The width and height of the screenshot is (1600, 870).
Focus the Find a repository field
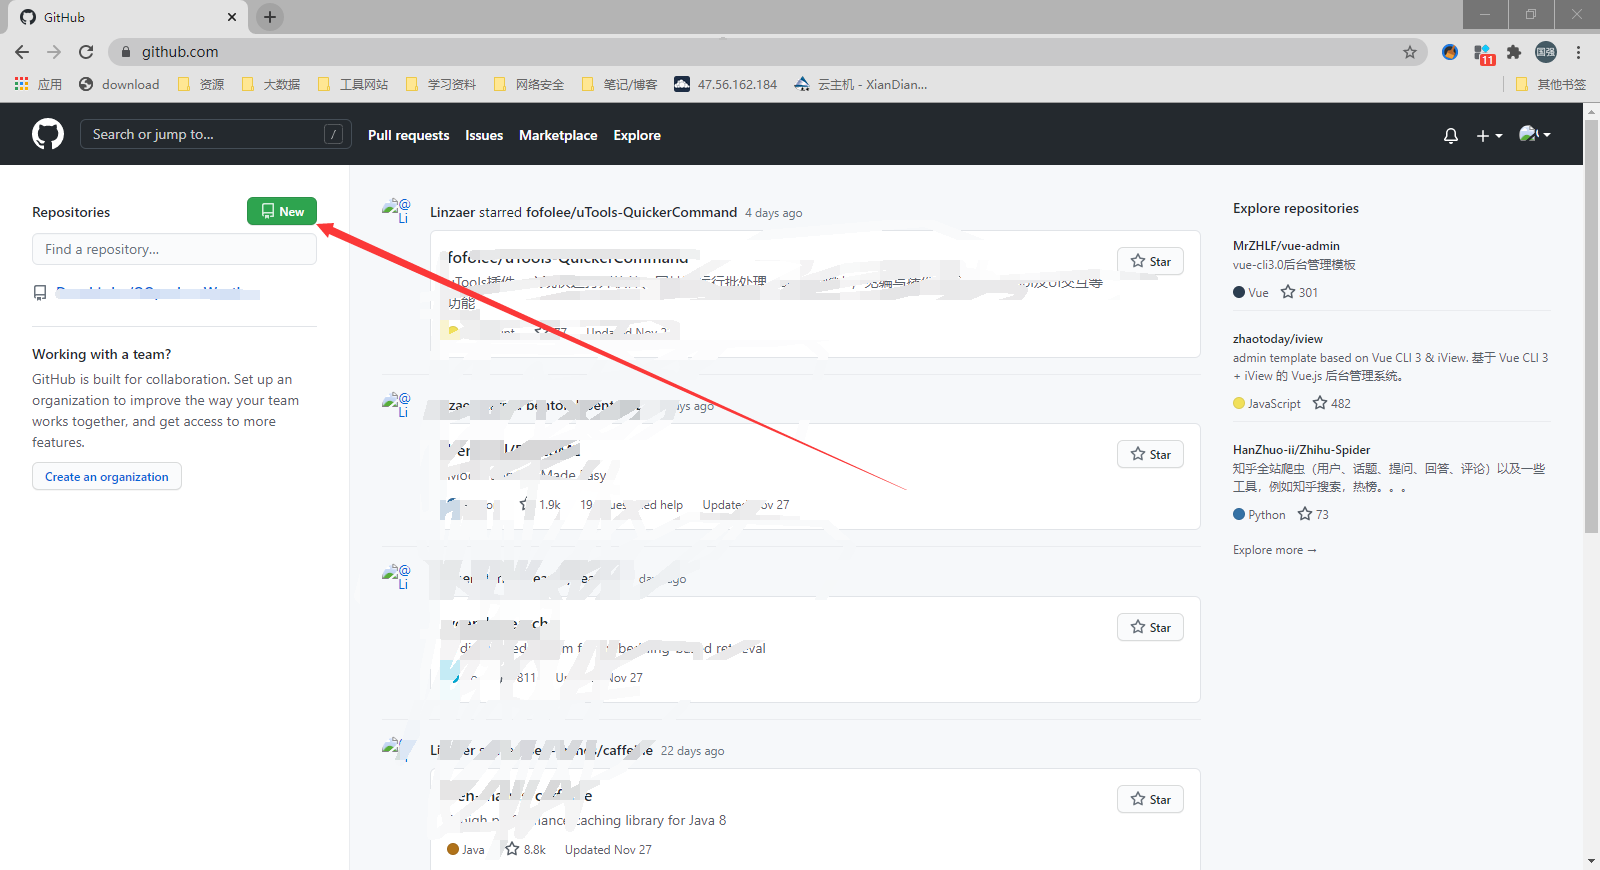point(174,249)
